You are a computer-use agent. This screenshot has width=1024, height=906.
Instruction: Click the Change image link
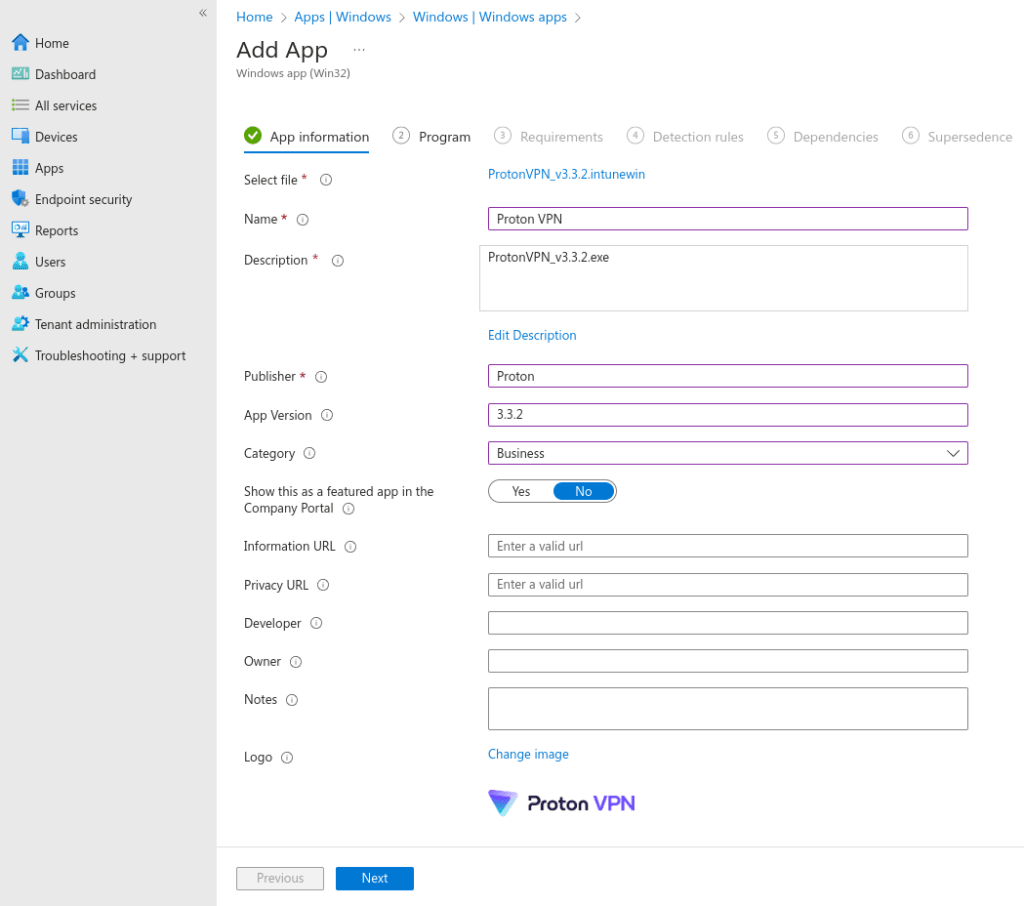528,754
